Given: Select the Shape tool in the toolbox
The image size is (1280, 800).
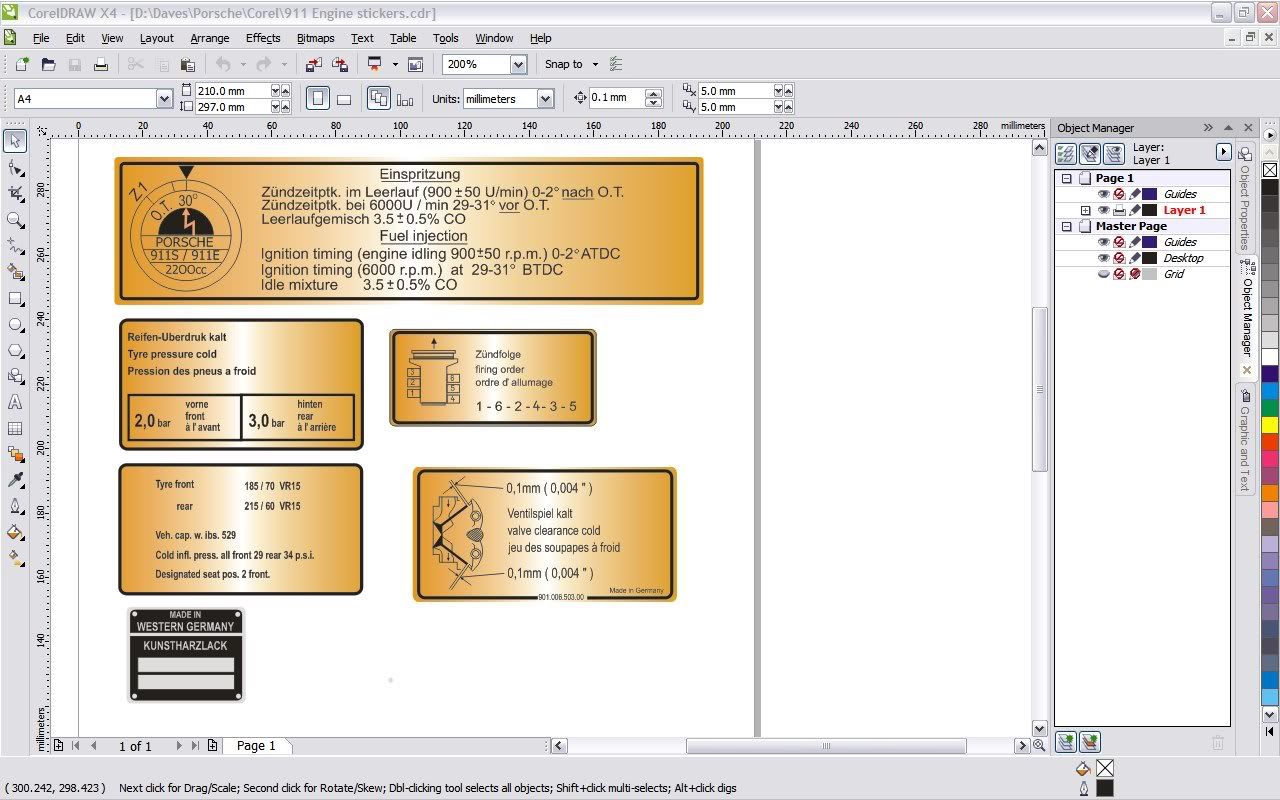Looking at the screenshot, I should (x=15, y=167).
